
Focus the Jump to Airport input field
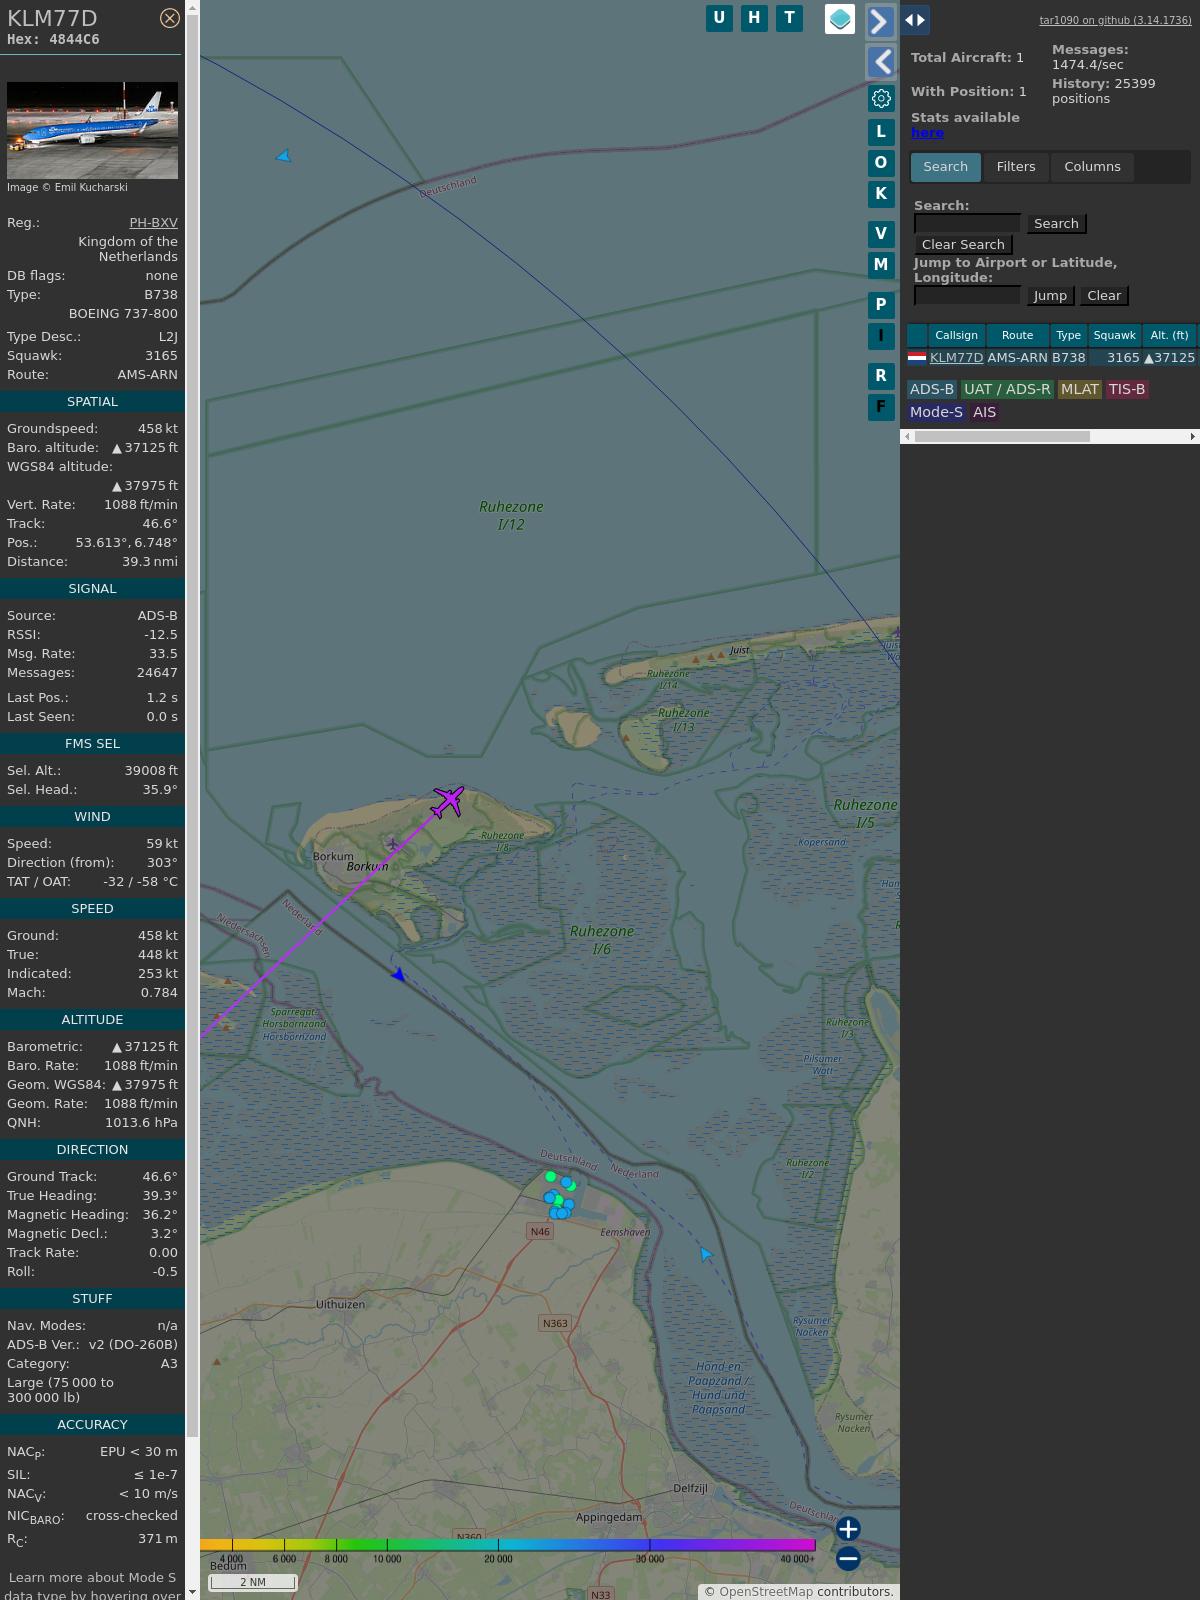tap(967, 295)
